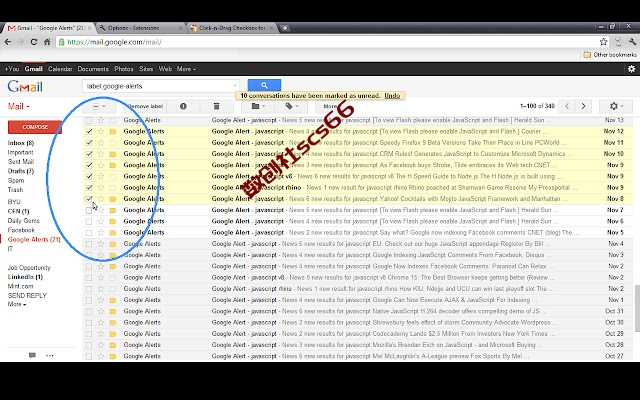Click importance marker on Nov 10 email

[113, 154]
